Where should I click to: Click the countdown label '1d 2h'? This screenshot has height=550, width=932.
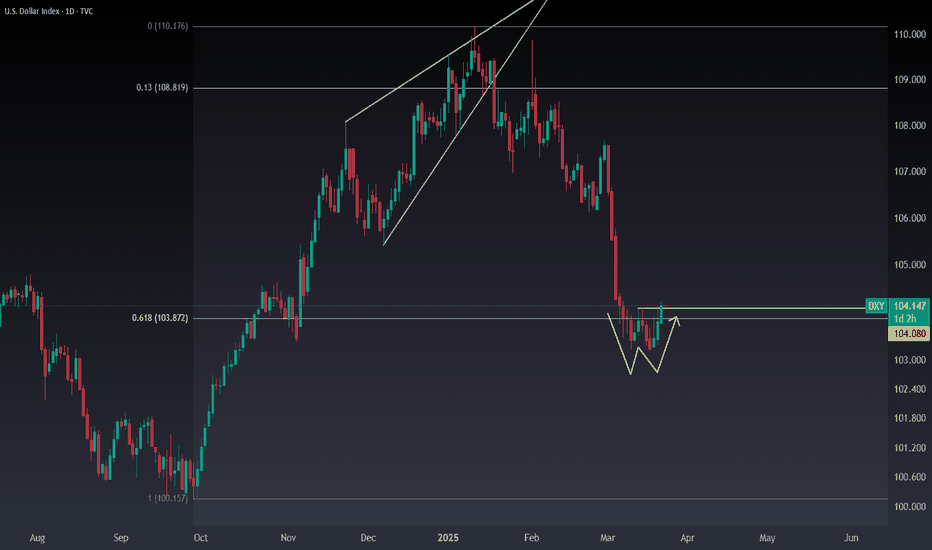click(905, 319)
